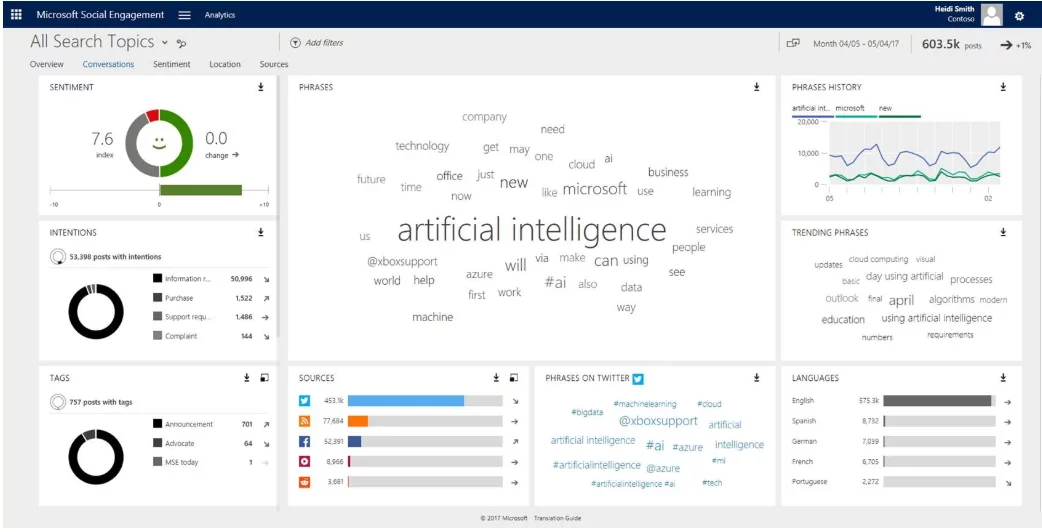Click the MSE today tag row

click(x=211, y=462)
